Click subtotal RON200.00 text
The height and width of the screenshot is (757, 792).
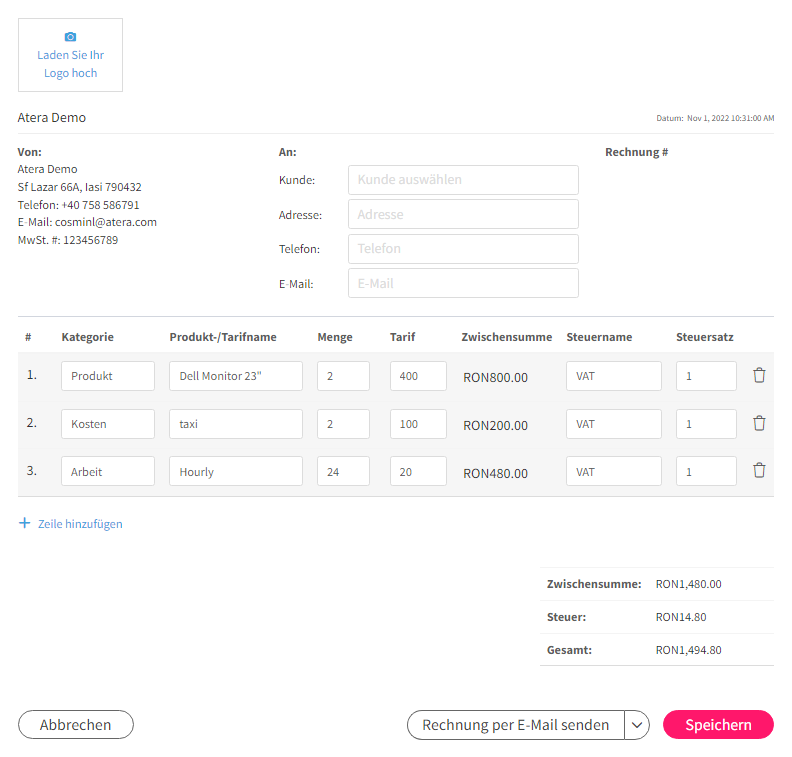[x=496, y=426]
